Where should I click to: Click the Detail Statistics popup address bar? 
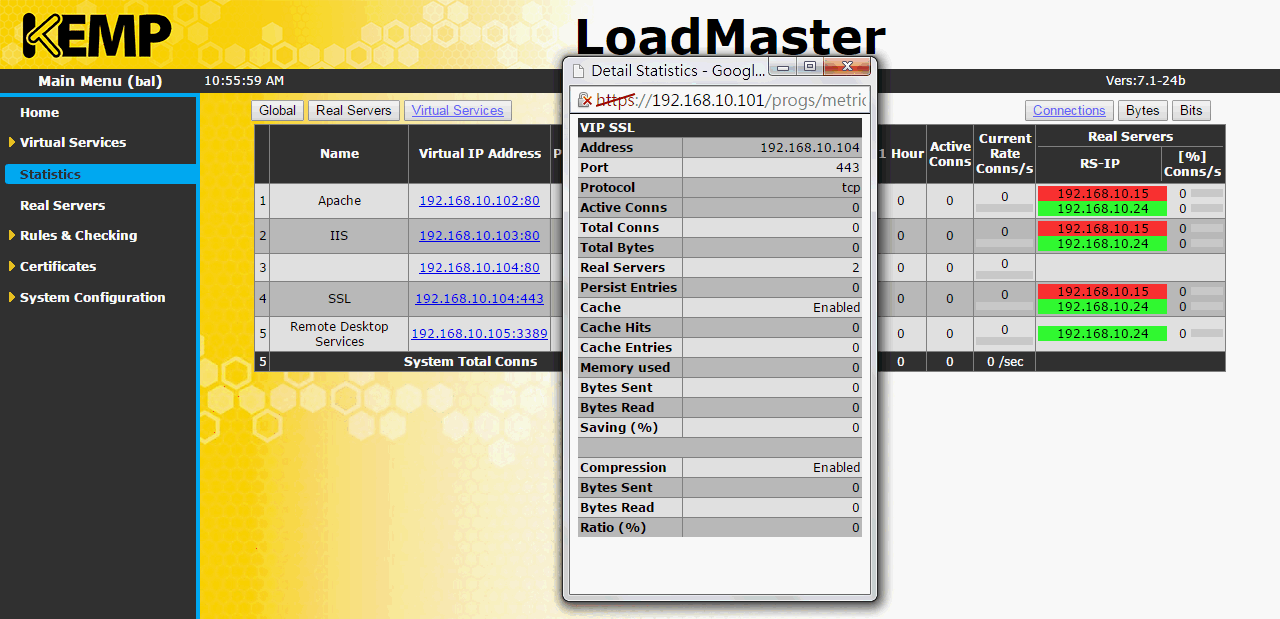pos(719,100)
